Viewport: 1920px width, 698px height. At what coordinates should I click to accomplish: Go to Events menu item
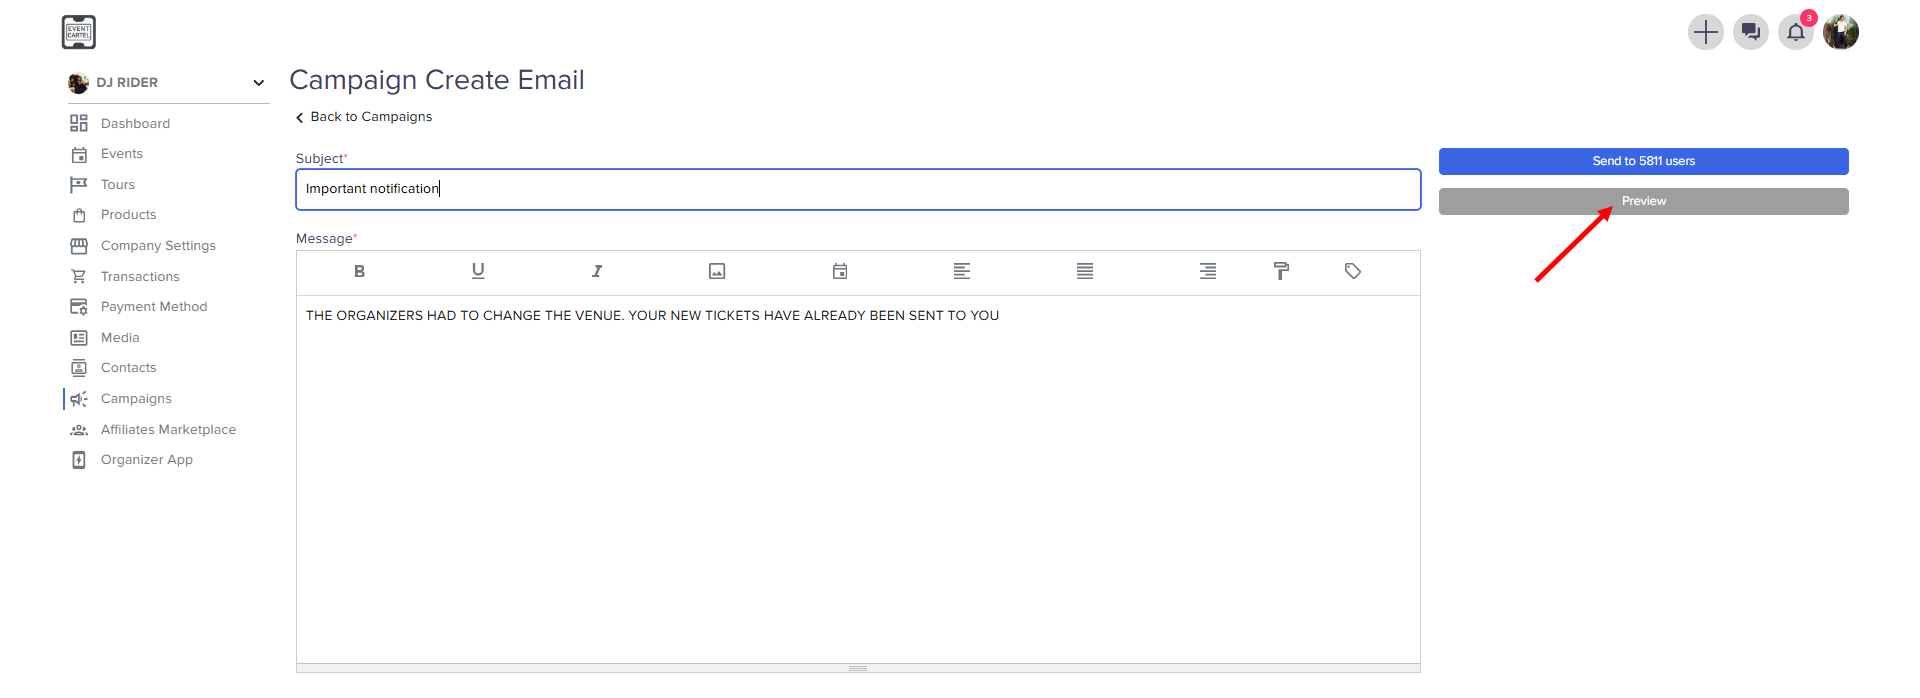pyautogui.click(x=121, y=154)
